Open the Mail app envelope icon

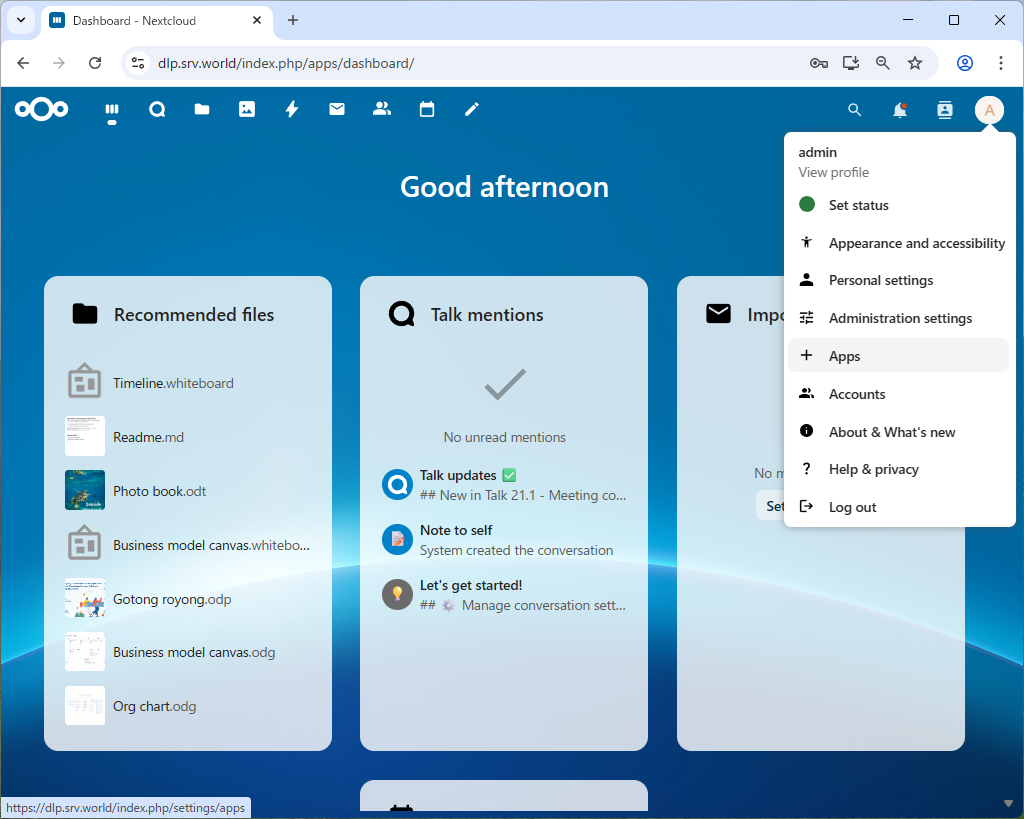pyautogui.click(x=337, y=110)
